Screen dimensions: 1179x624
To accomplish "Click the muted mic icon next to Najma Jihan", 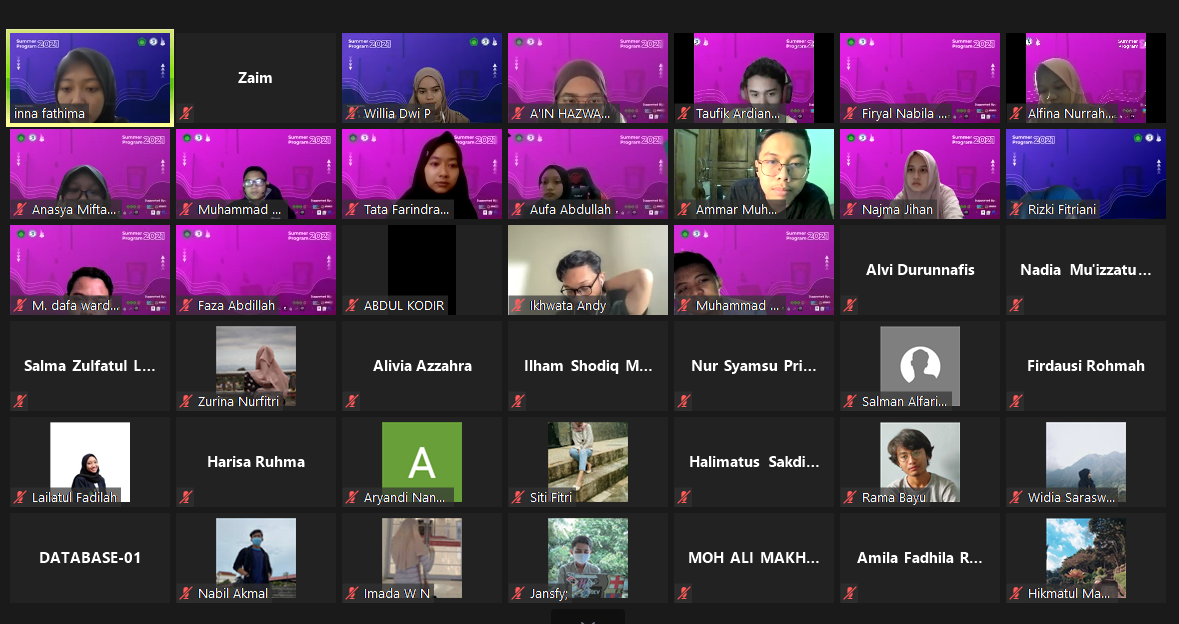I will [851, 210].
